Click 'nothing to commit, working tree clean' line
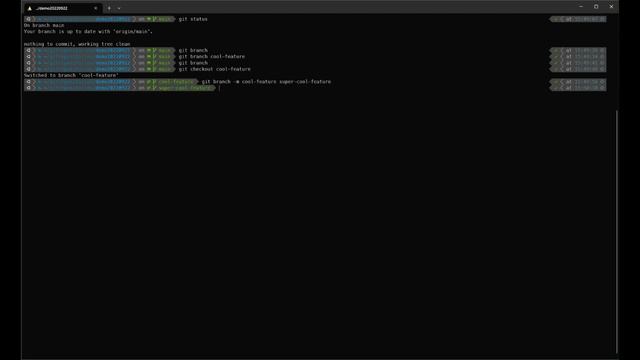Viewport: 640px width, 360px height. [77, 44]
